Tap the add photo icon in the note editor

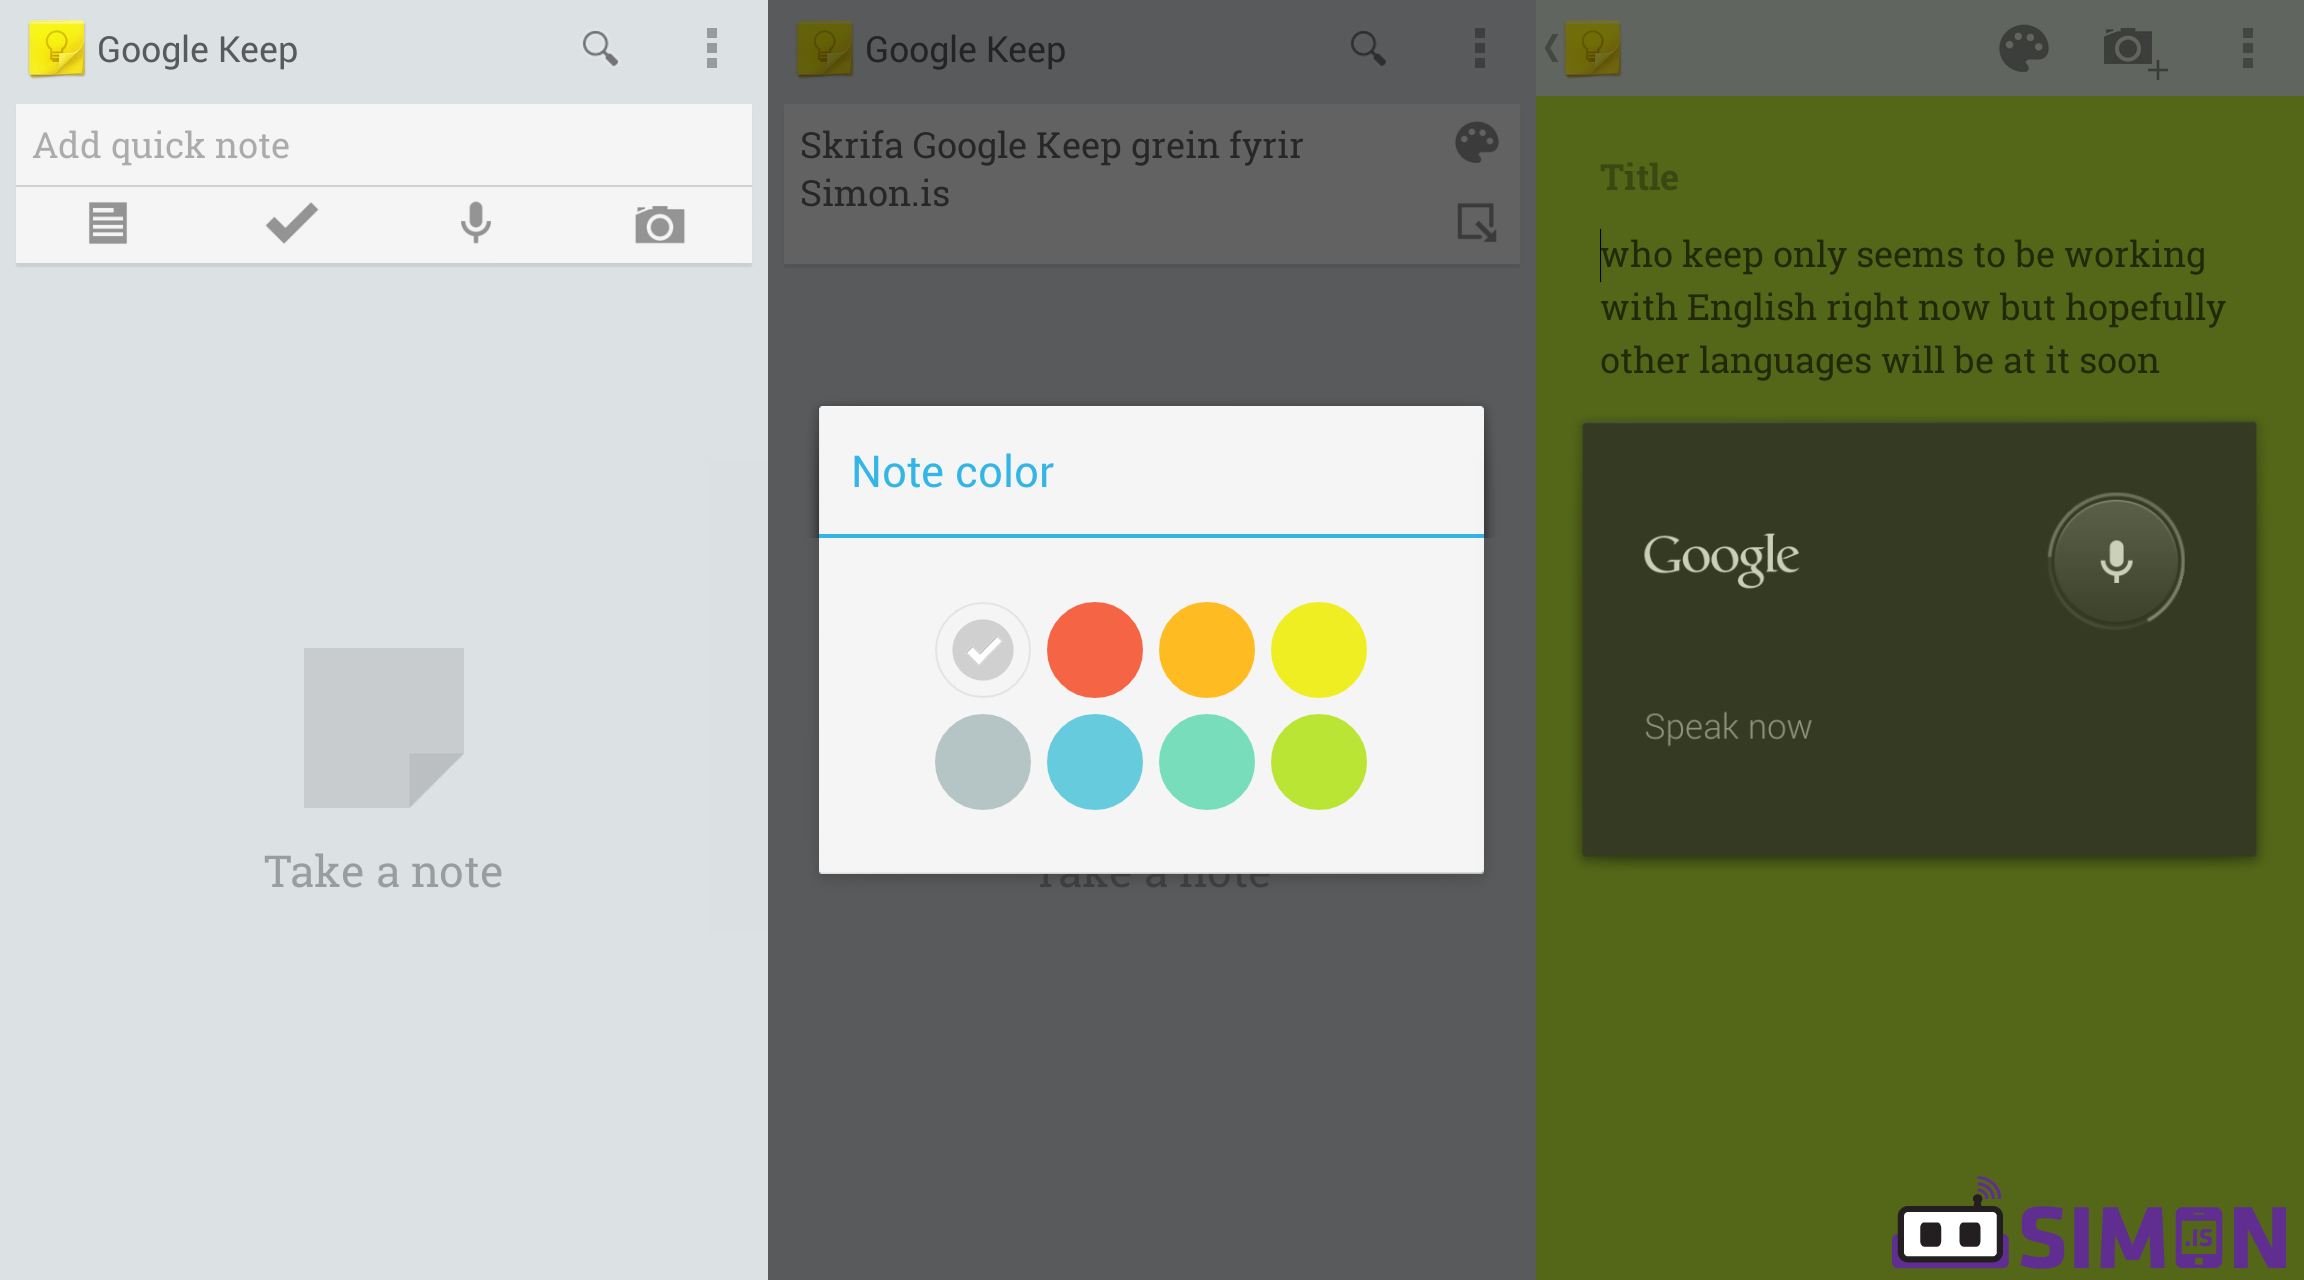pos(2134,48)
